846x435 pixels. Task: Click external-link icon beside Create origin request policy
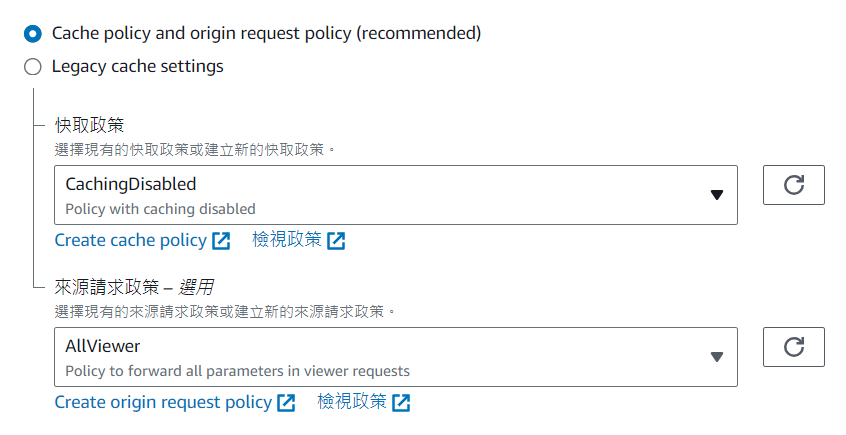[x=286, y=403]
